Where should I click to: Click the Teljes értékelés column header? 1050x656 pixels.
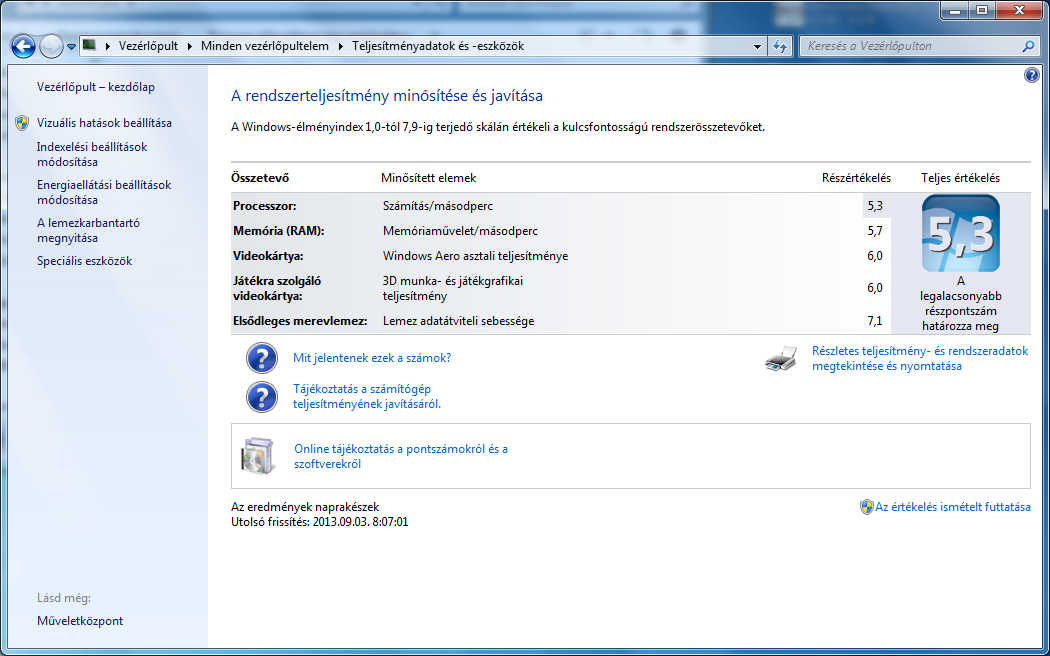[960, 178]
